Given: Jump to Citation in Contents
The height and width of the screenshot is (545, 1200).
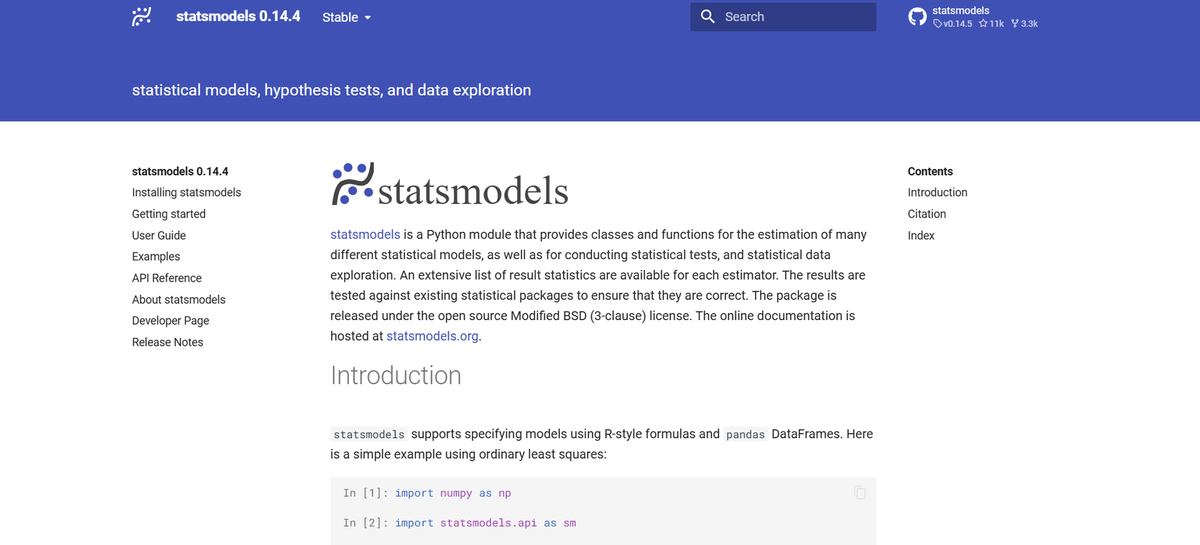Looking at the screenshot, I should (927, 214).
